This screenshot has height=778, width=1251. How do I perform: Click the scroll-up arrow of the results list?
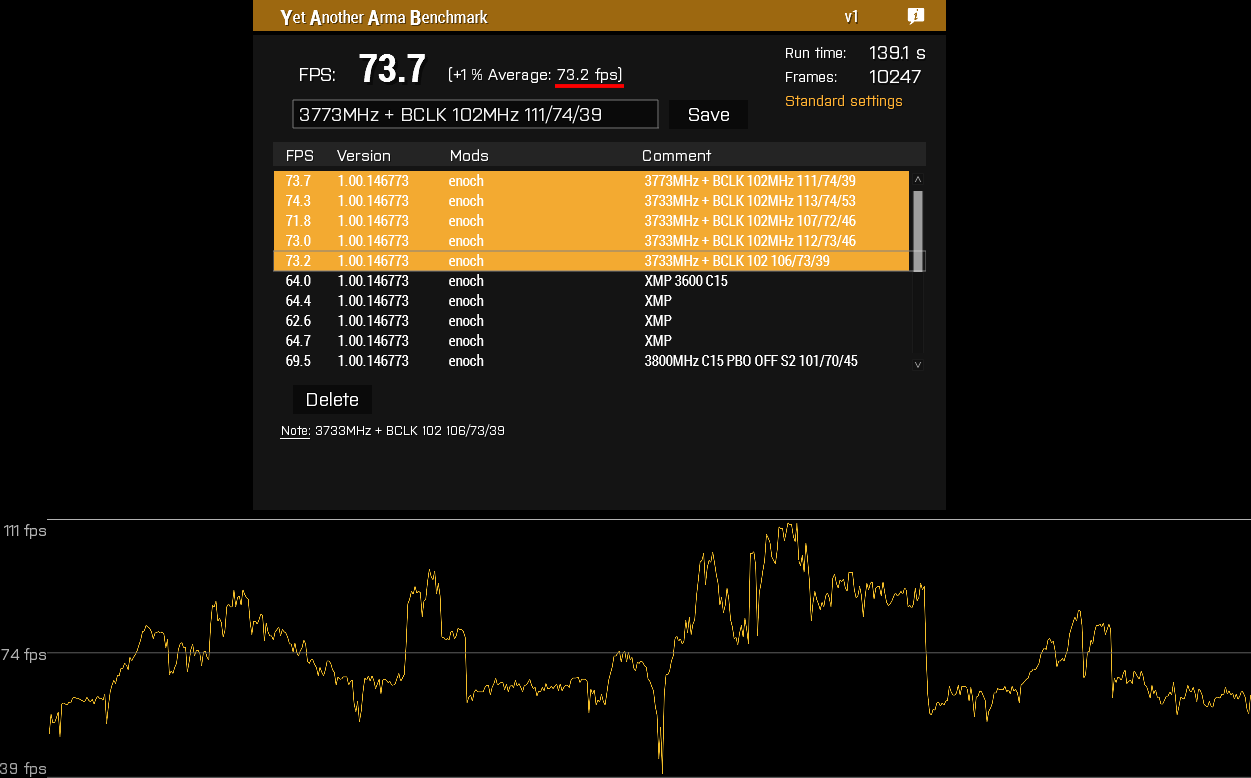tap(918, 180)
